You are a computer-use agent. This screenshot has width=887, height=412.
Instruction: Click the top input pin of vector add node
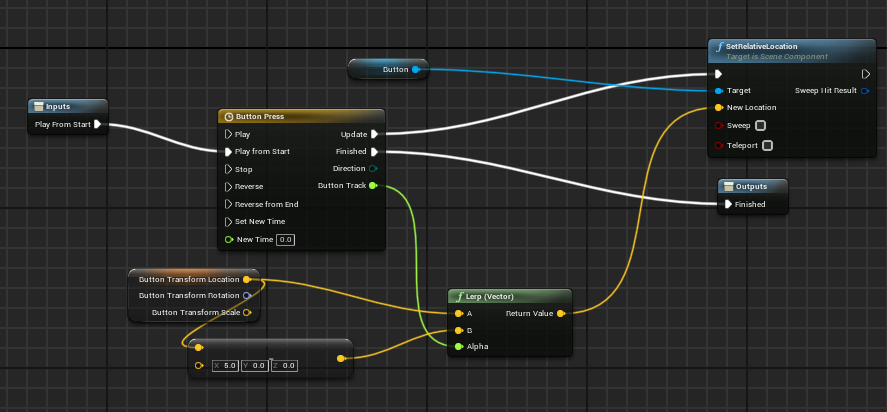[x=199, y=347]
